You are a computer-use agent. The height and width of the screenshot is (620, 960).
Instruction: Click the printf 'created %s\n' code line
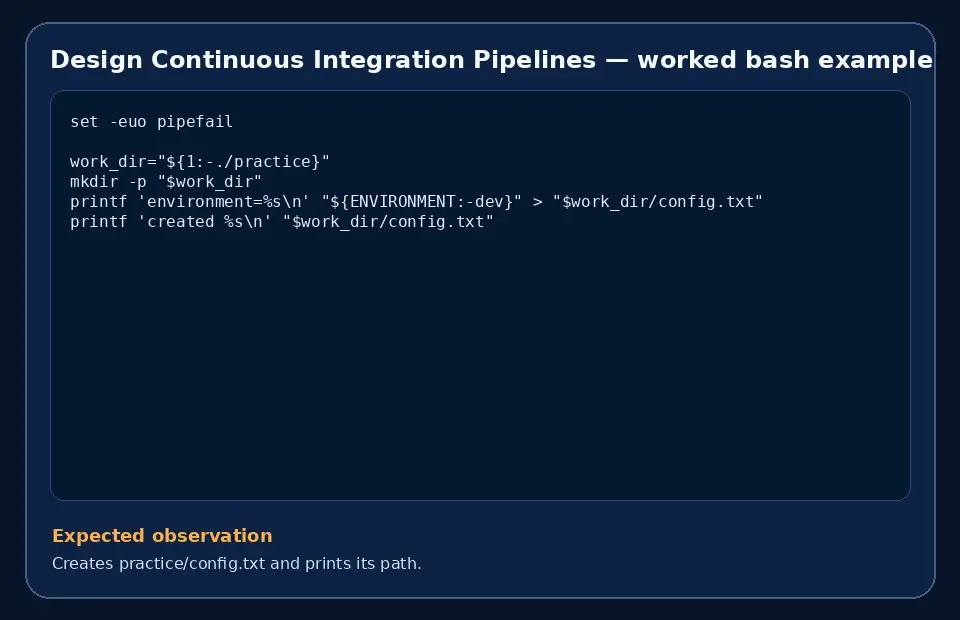(x=282, y=222)
